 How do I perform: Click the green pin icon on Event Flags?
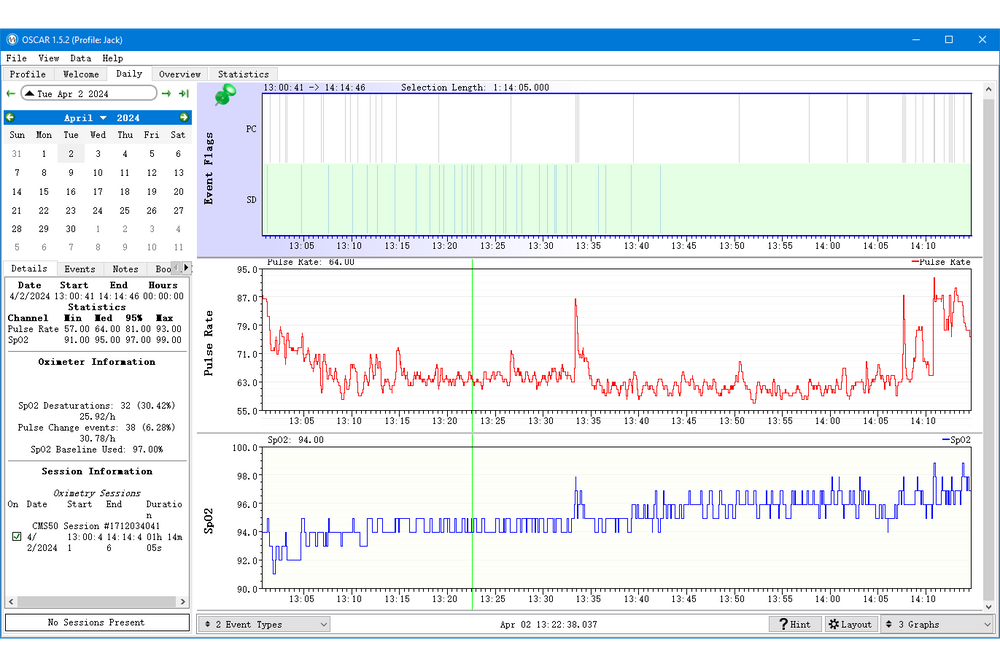click(224, 96)
